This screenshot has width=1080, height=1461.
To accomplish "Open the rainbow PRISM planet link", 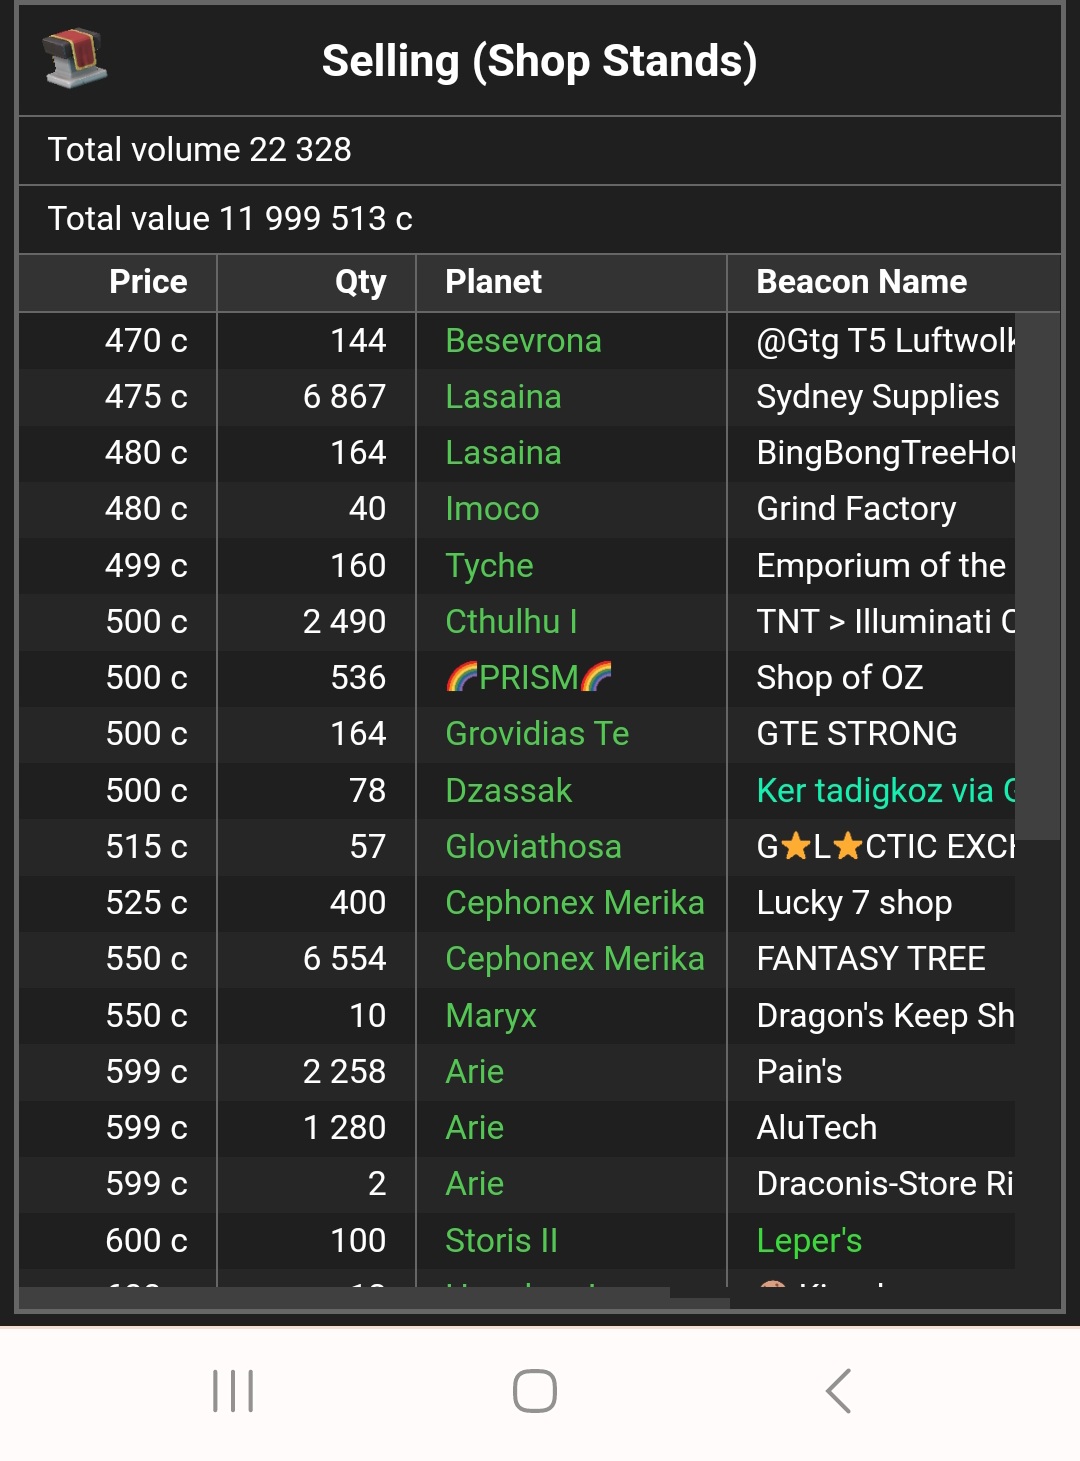I will coord(528,678).
